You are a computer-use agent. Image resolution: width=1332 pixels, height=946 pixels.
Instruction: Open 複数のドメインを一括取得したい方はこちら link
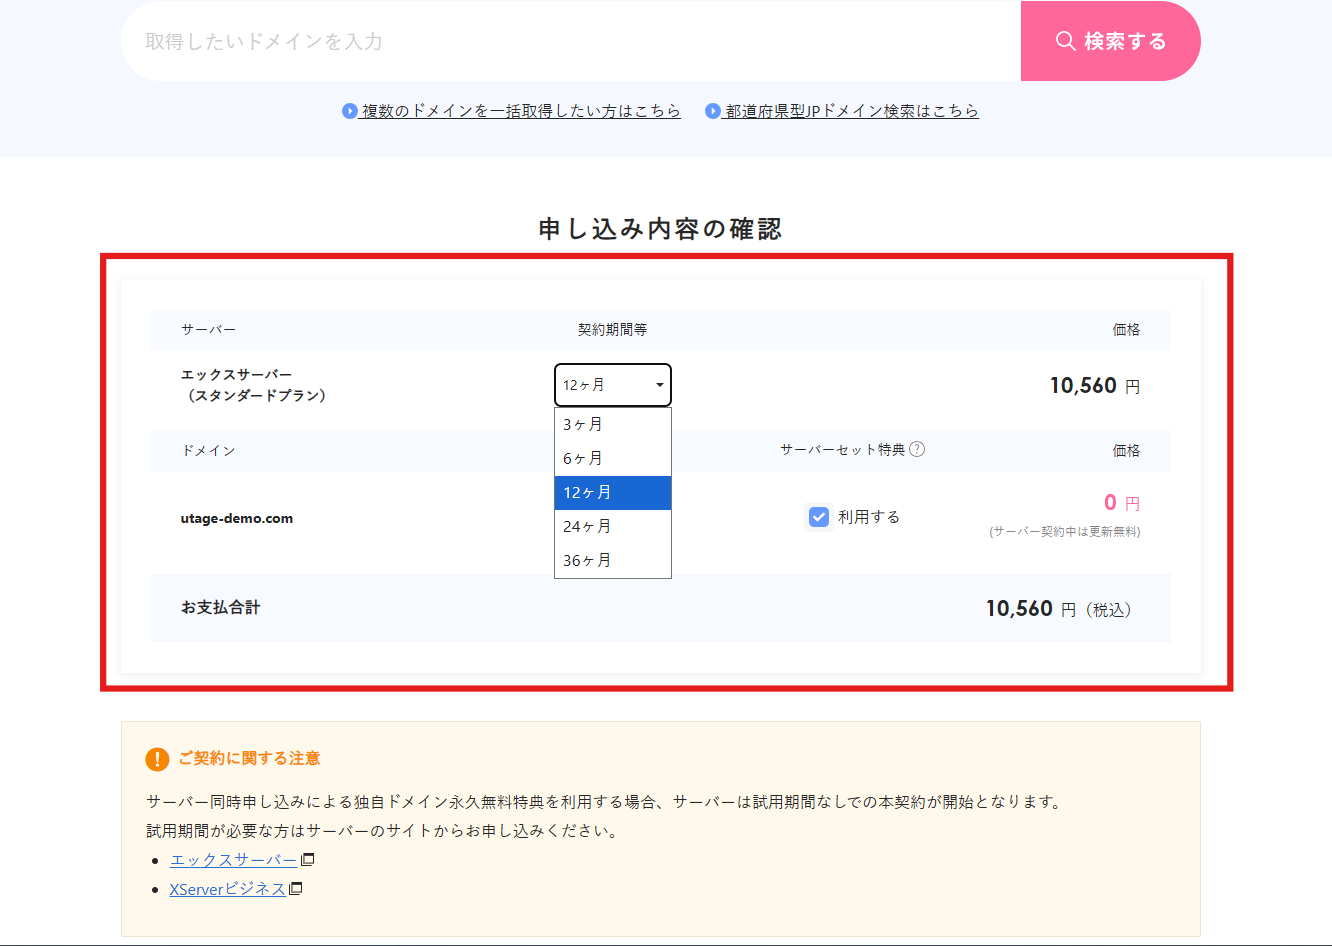click(520, 111)
